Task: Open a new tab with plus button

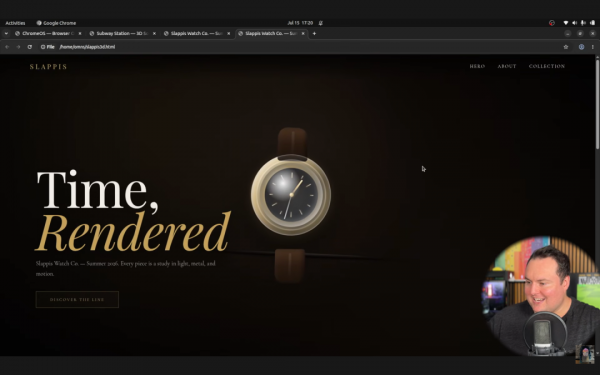Action: [314, 33]
